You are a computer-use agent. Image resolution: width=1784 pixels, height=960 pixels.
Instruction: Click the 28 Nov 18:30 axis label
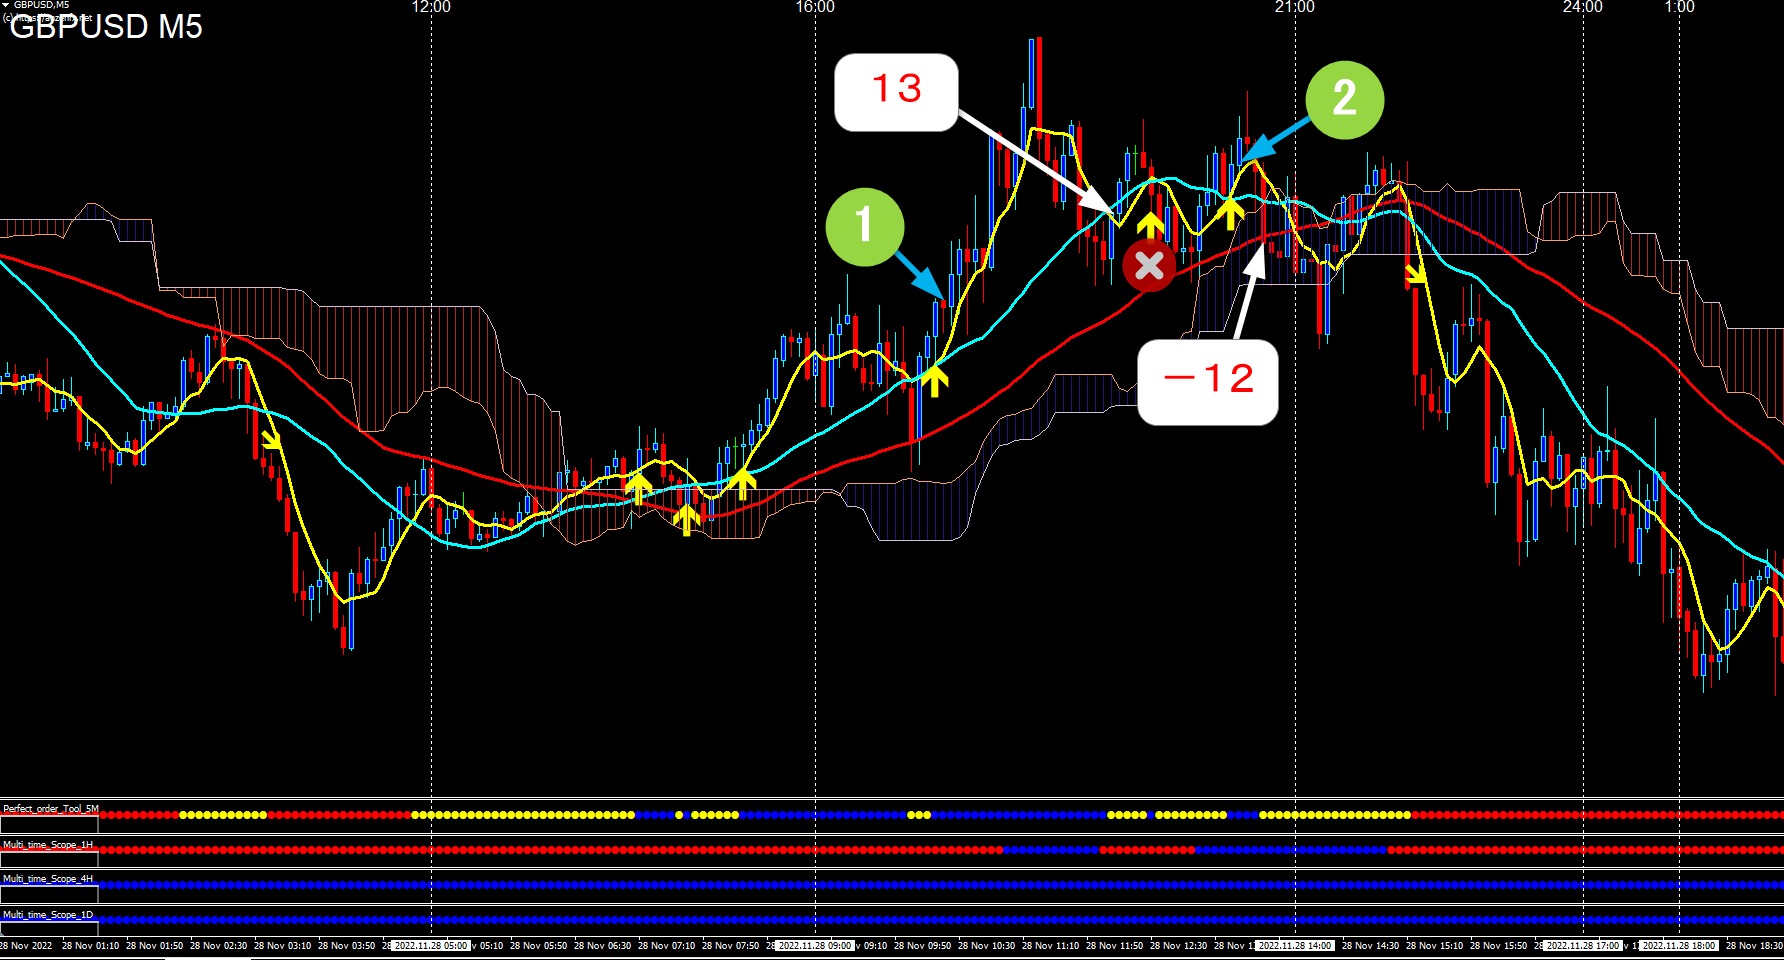(1755, 945)
